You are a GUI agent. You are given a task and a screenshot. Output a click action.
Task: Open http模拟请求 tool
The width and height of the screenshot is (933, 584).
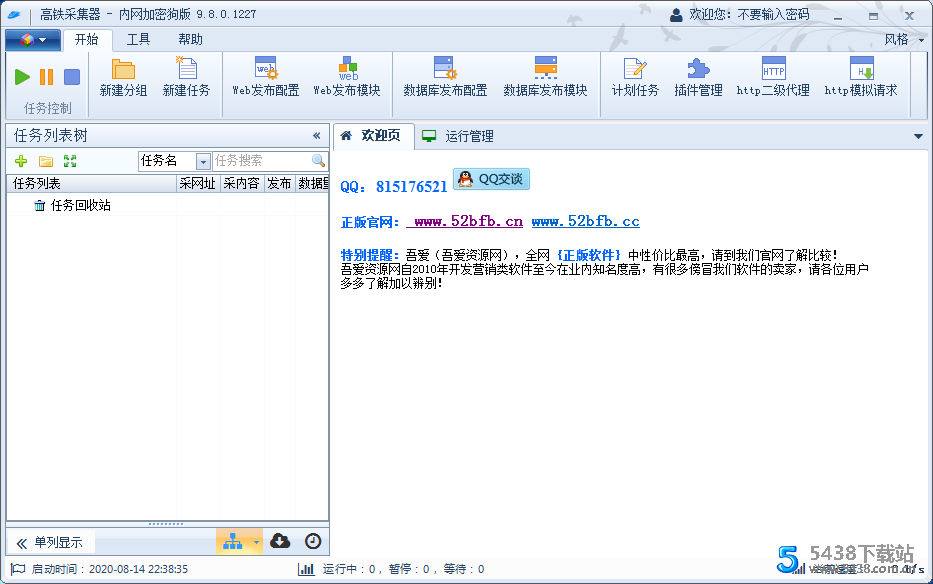click(860, 80)
